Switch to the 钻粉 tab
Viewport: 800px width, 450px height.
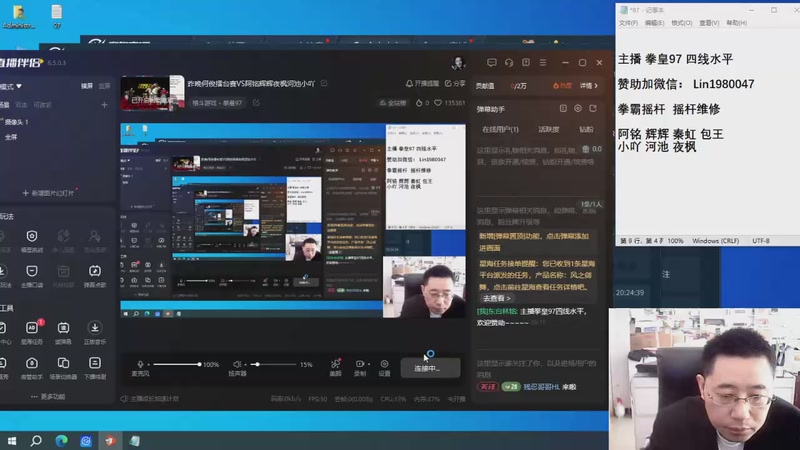586,130
